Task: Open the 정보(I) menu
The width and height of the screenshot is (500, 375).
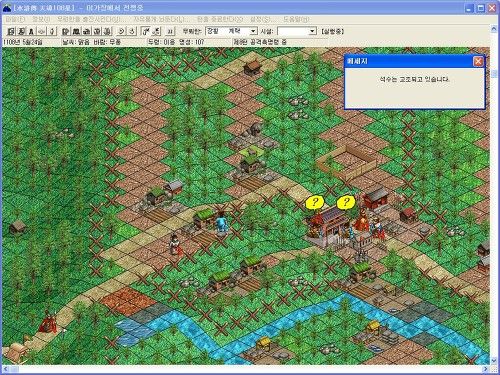Action: [41, 19]
